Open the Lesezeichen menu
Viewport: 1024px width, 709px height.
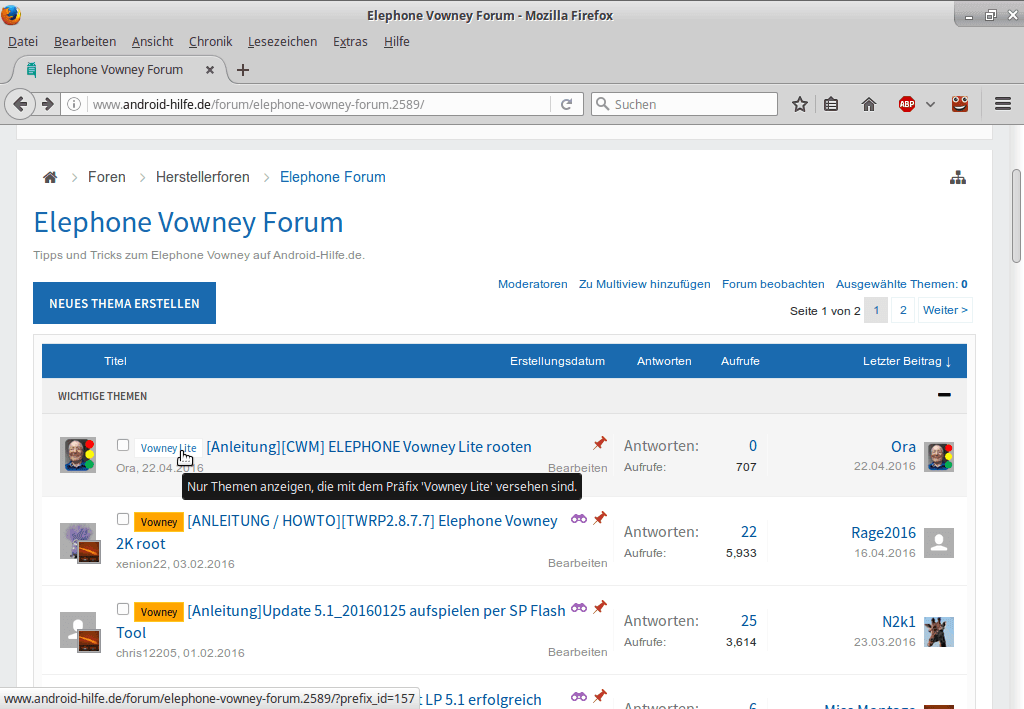pyautogui.click(x=282, y=41)
